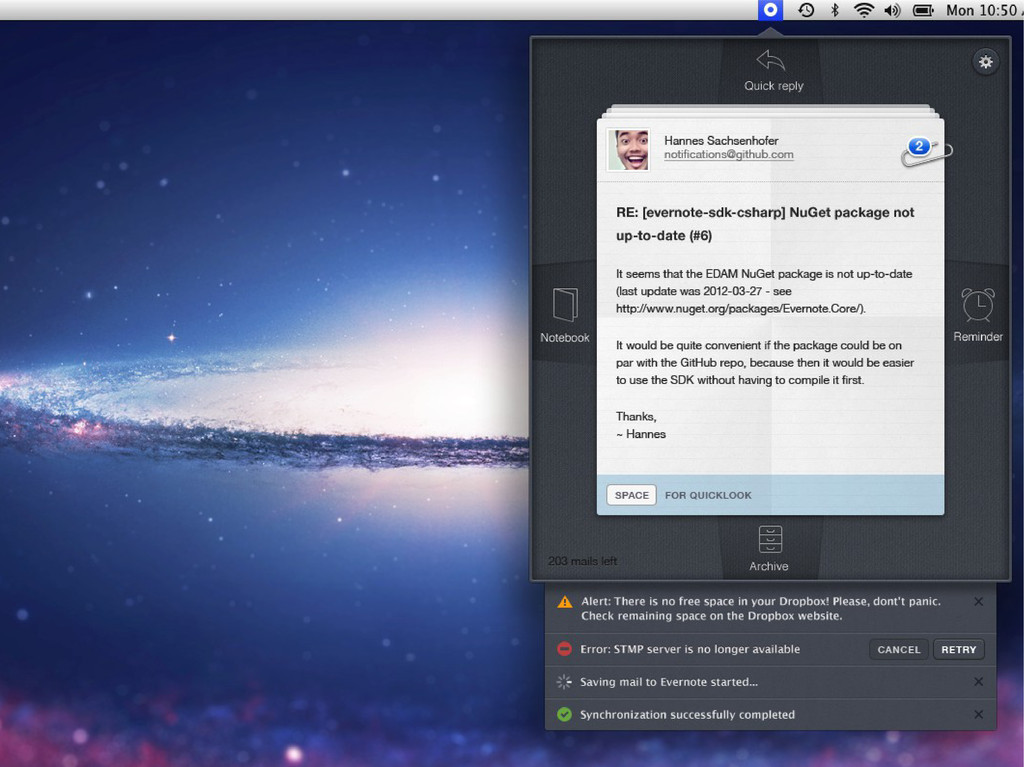Click the yellow alert warning icon
Image resolution: width=1024 pixels, height=767 pixels.
point(565,602)
